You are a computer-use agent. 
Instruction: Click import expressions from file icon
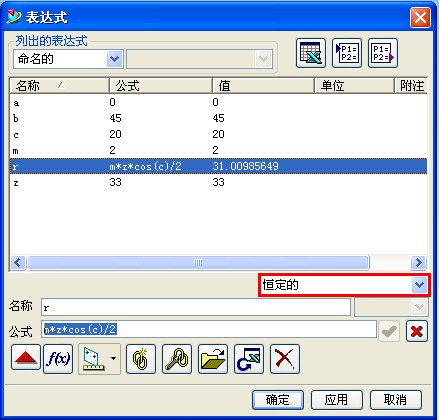[x=347, y=53]
